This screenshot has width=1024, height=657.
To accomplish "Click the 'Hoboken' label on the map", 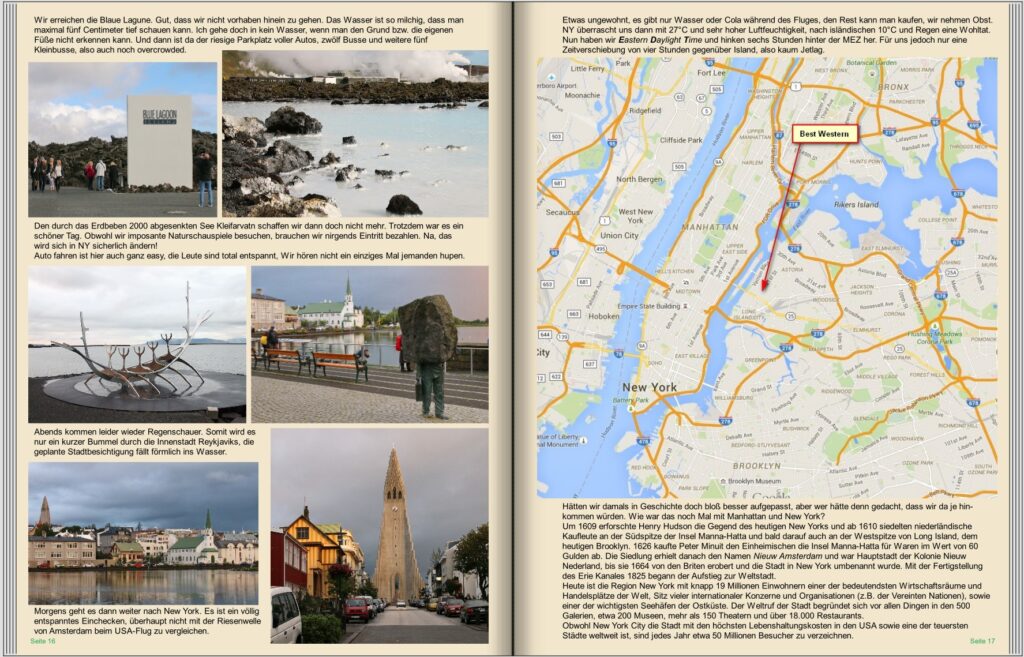I will click(x=603, y=316).
